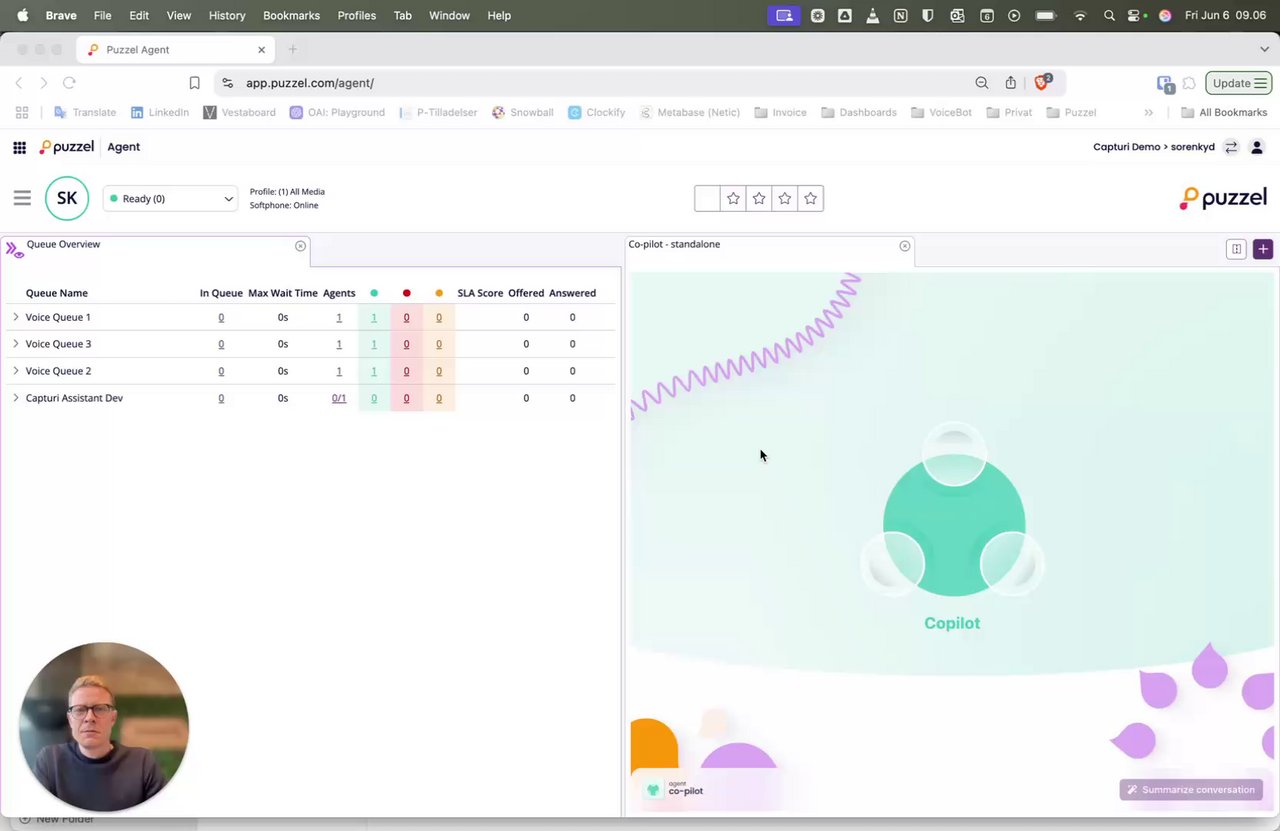Open the zoom magnifier in the address bar

[x=982, y=83]
